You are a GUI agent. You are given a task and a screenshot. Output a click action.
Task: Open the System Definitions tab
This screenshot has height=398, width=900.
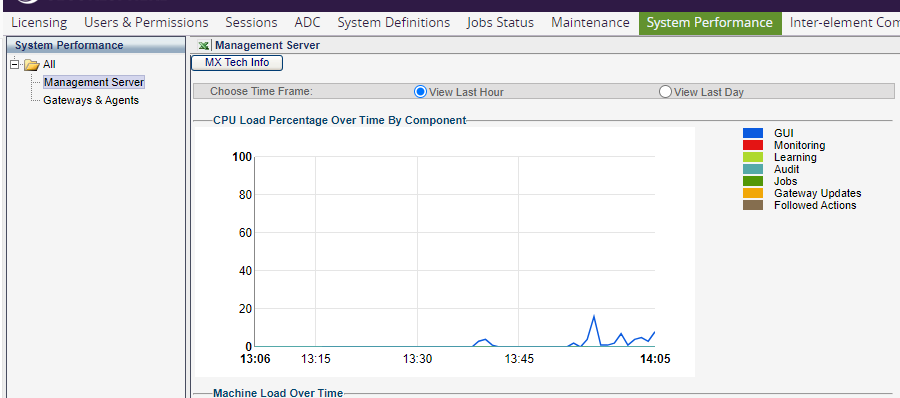click(394, 23)
